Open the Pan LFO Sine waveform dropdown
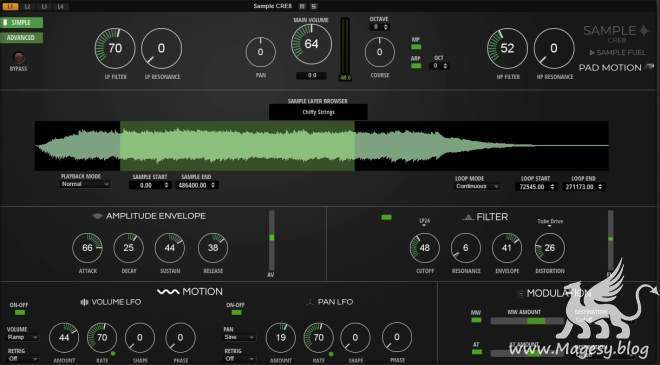Image resolution: width=660 pixels, height=365 pixels. pos(239,337)
